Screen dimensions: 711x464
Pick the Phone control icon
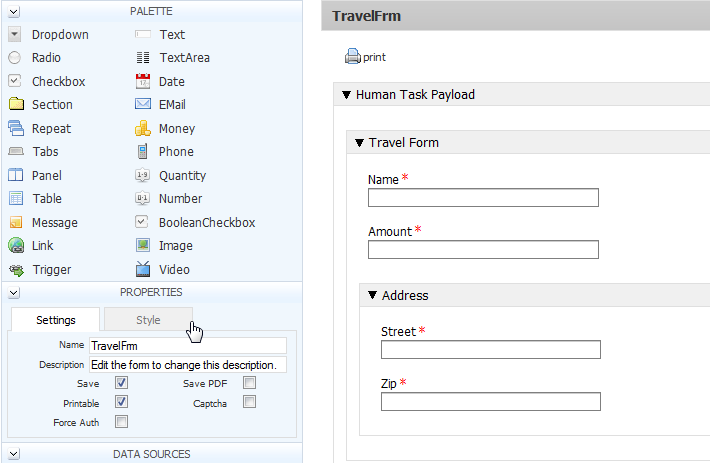coord(143,152)
